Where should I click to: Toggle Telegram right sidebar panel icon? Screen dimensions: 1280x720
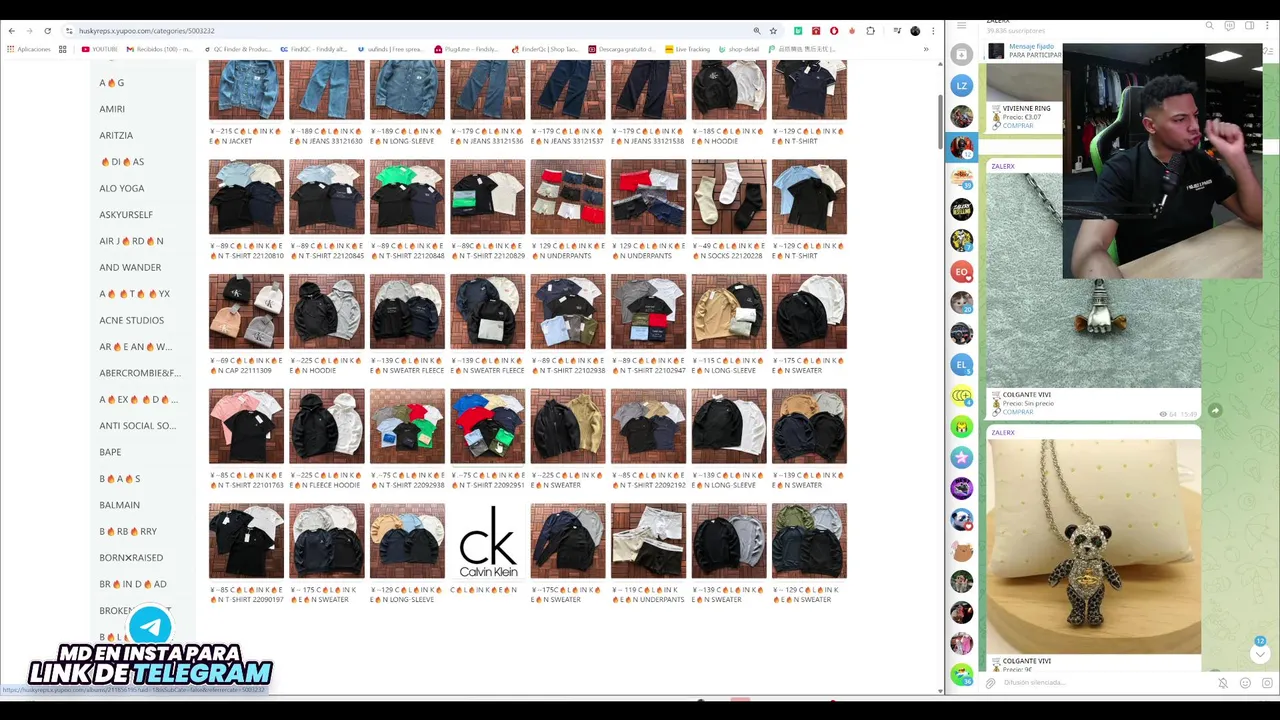tap(1249, 26)
